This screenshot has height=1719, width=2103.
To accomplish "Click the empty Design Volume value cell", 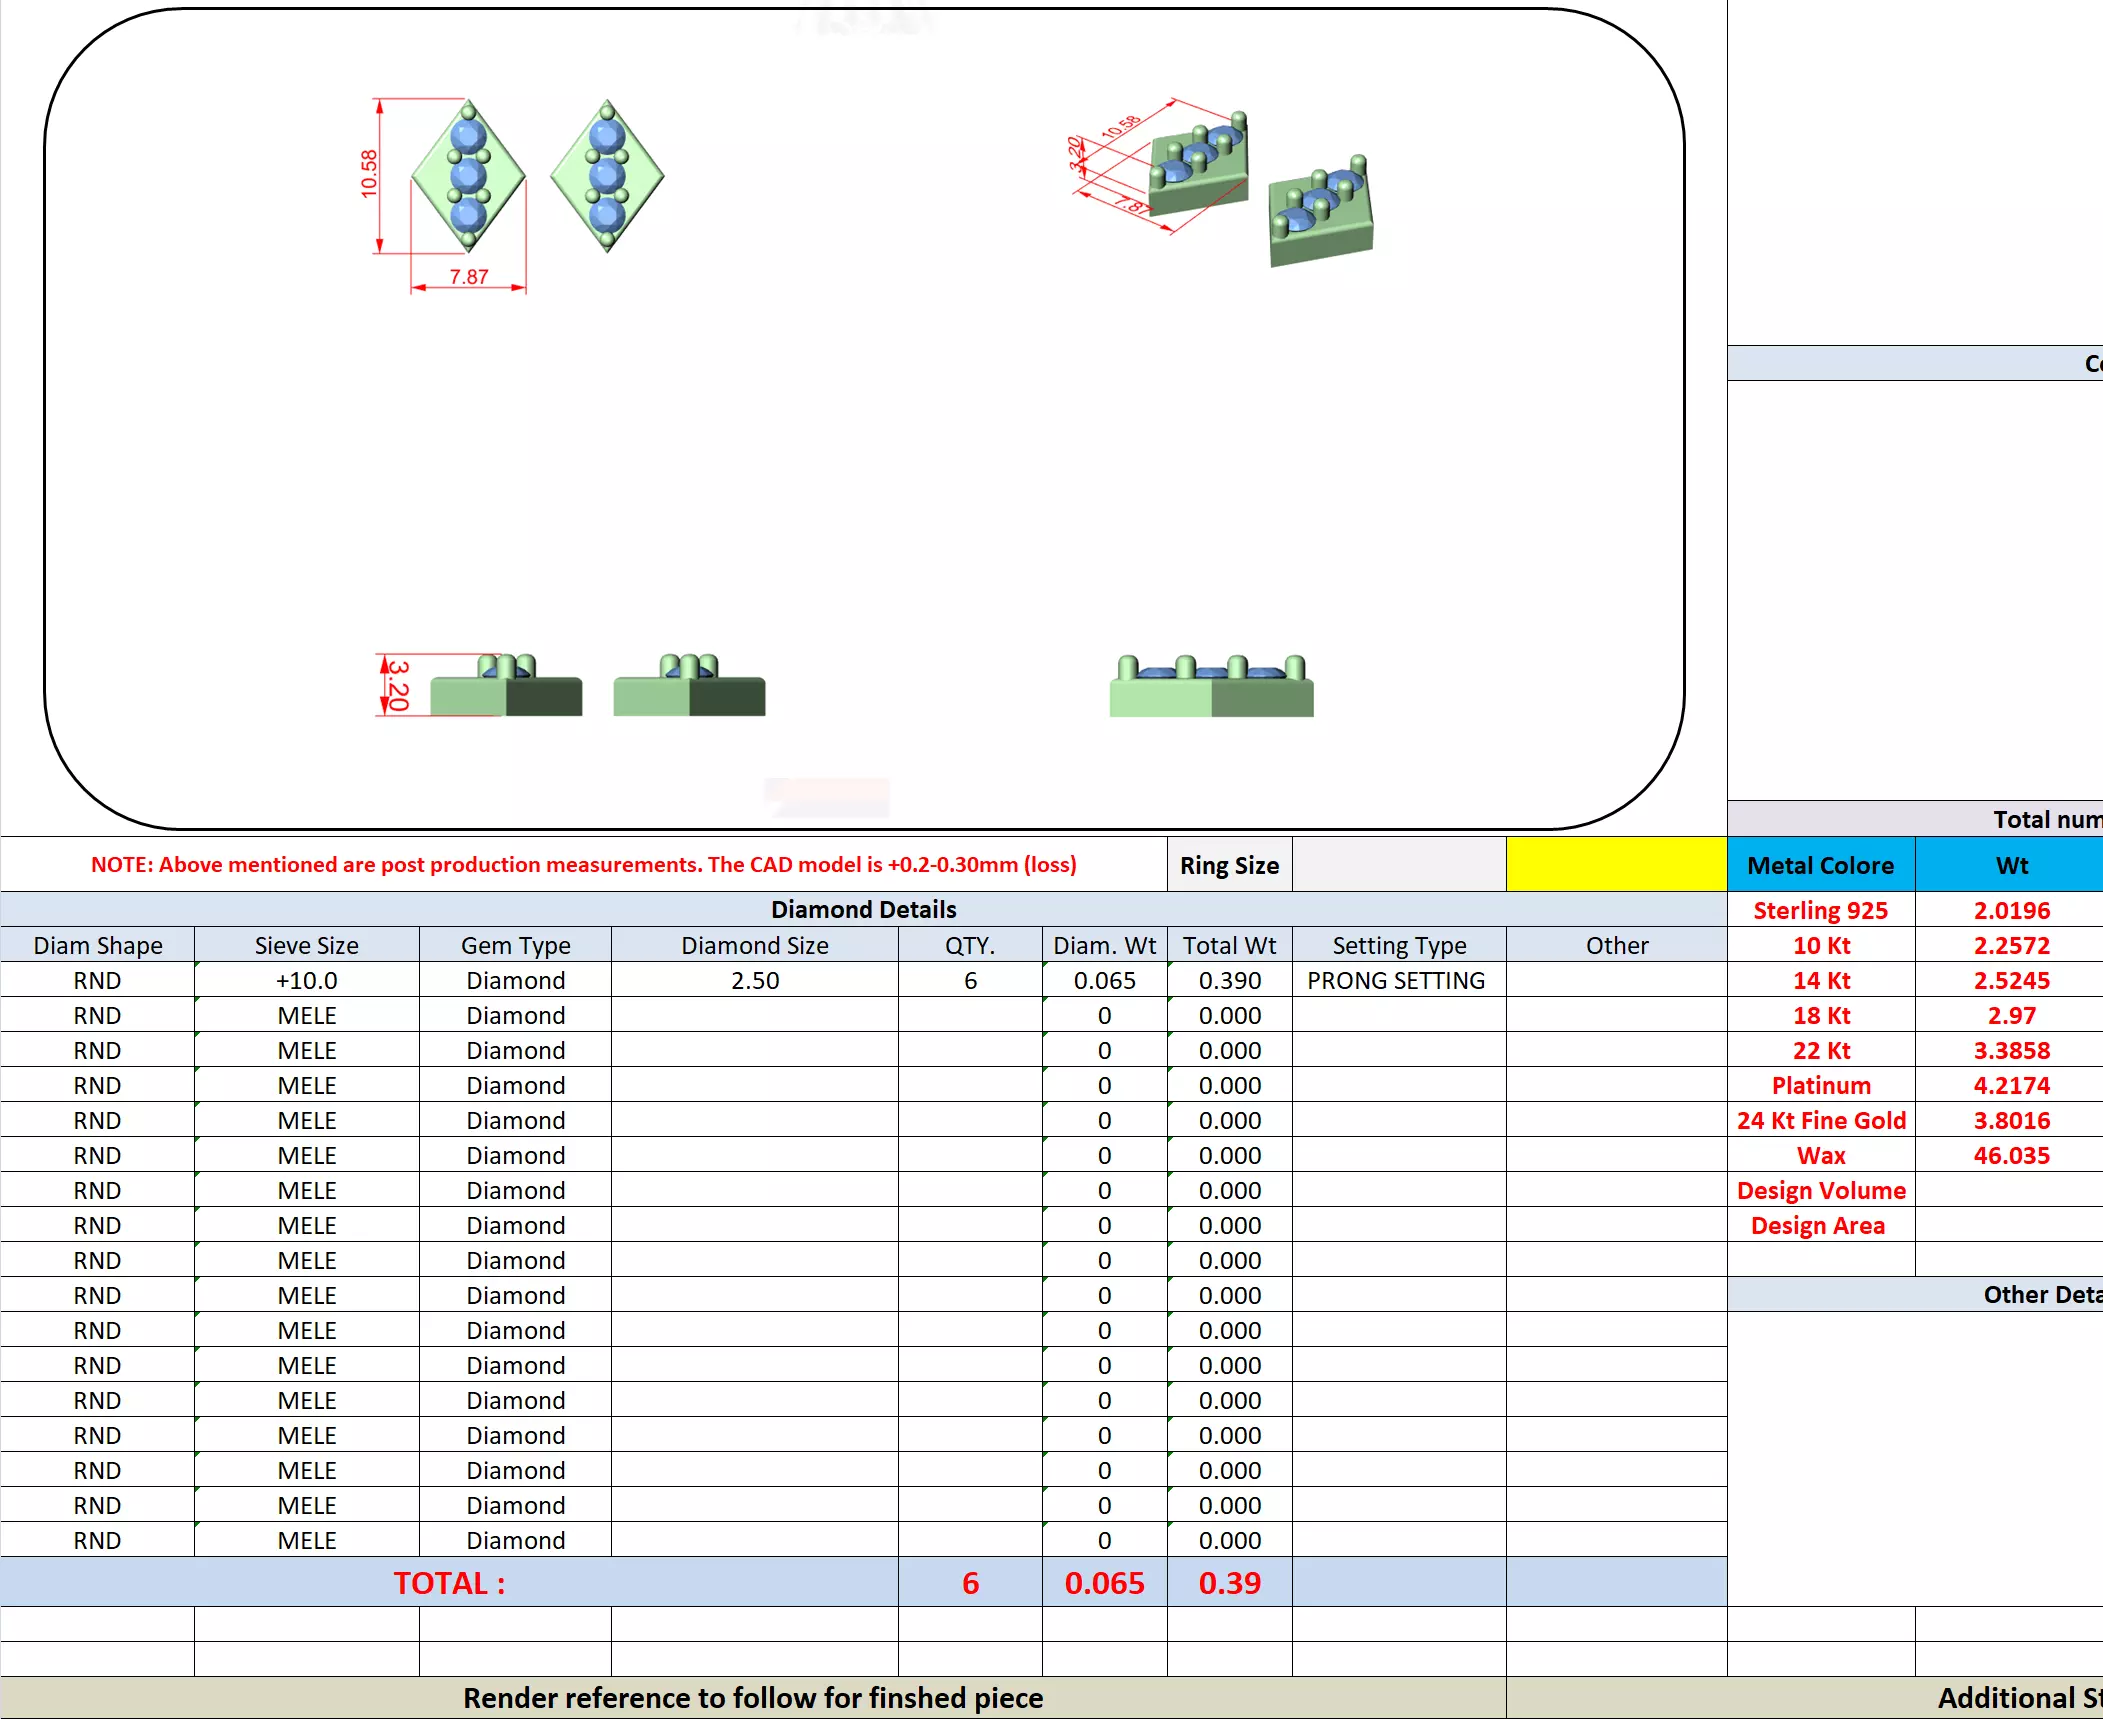I will pyautogui.click(x=2011, y=1190).
